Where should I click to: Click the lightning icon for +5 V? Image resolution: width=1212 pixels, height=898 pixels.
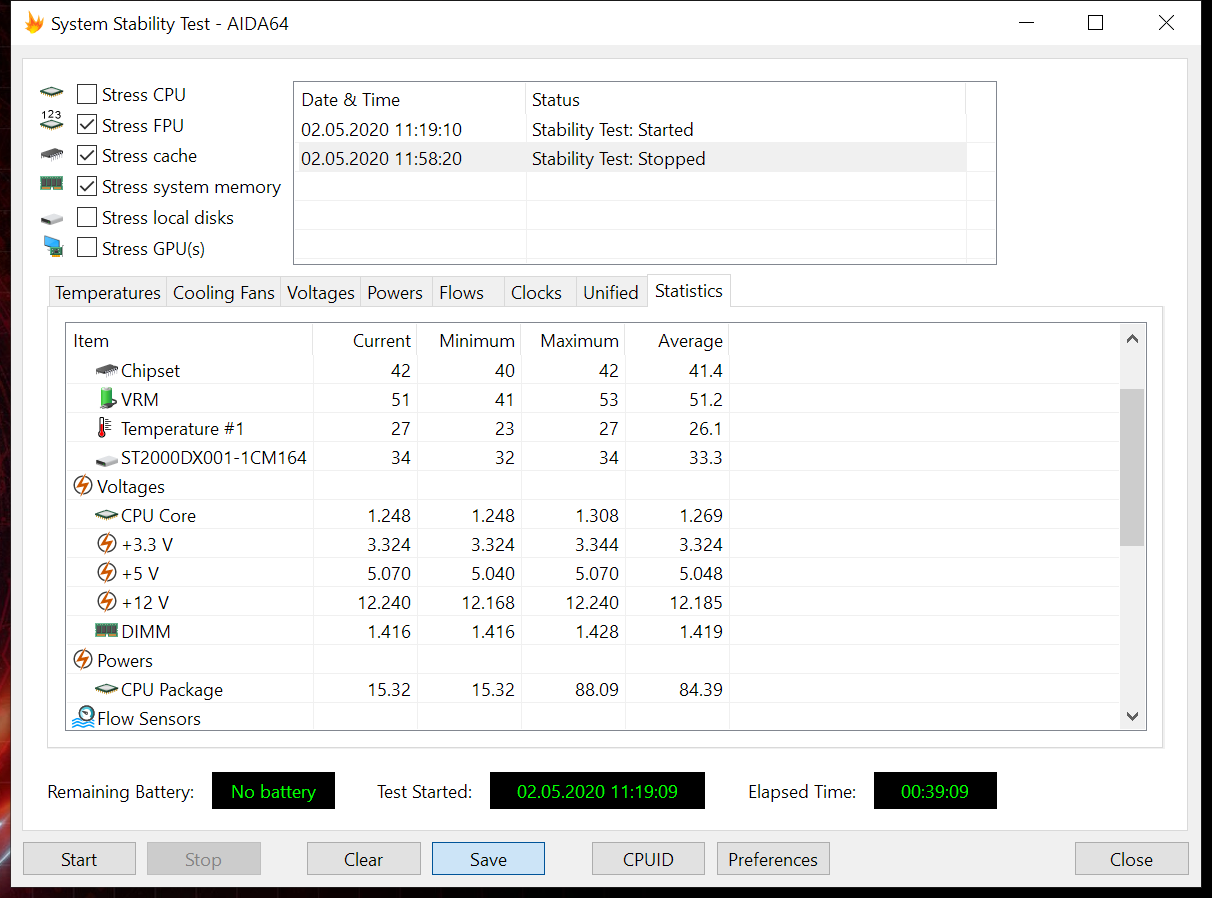[x=107, y=573]
